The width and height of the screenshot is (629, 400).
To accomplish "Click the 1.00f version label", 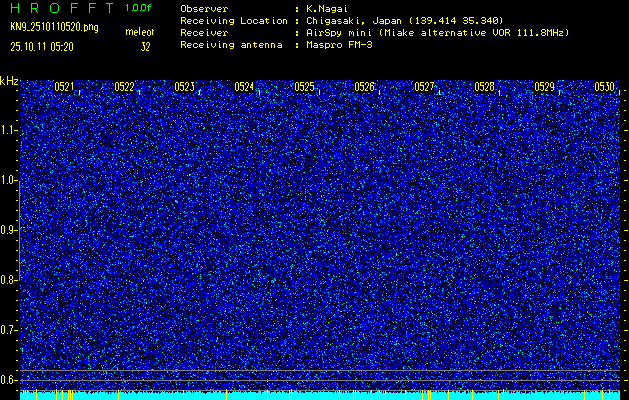I will (x=140, y=8).
